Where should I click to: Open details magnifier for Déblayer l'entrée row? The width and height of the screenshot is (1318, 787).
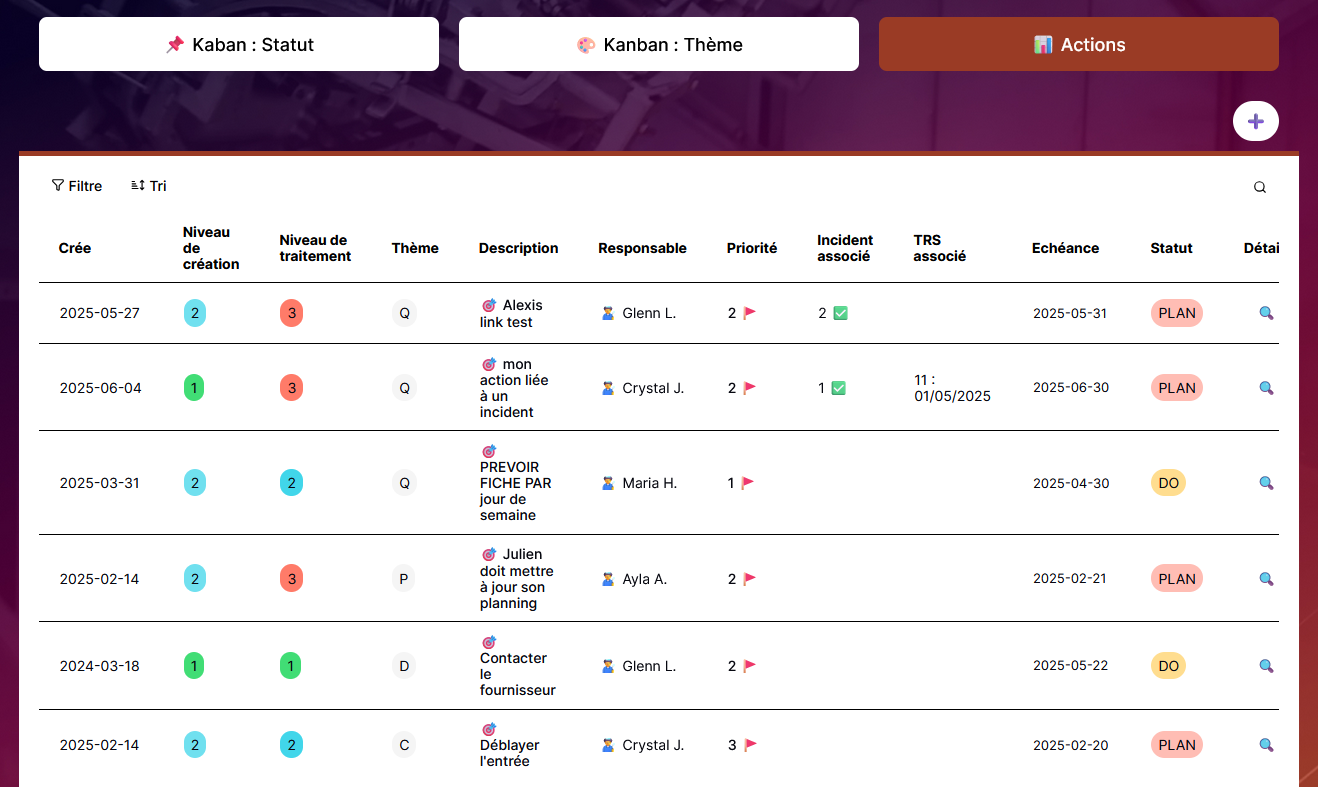point(1266,745)
